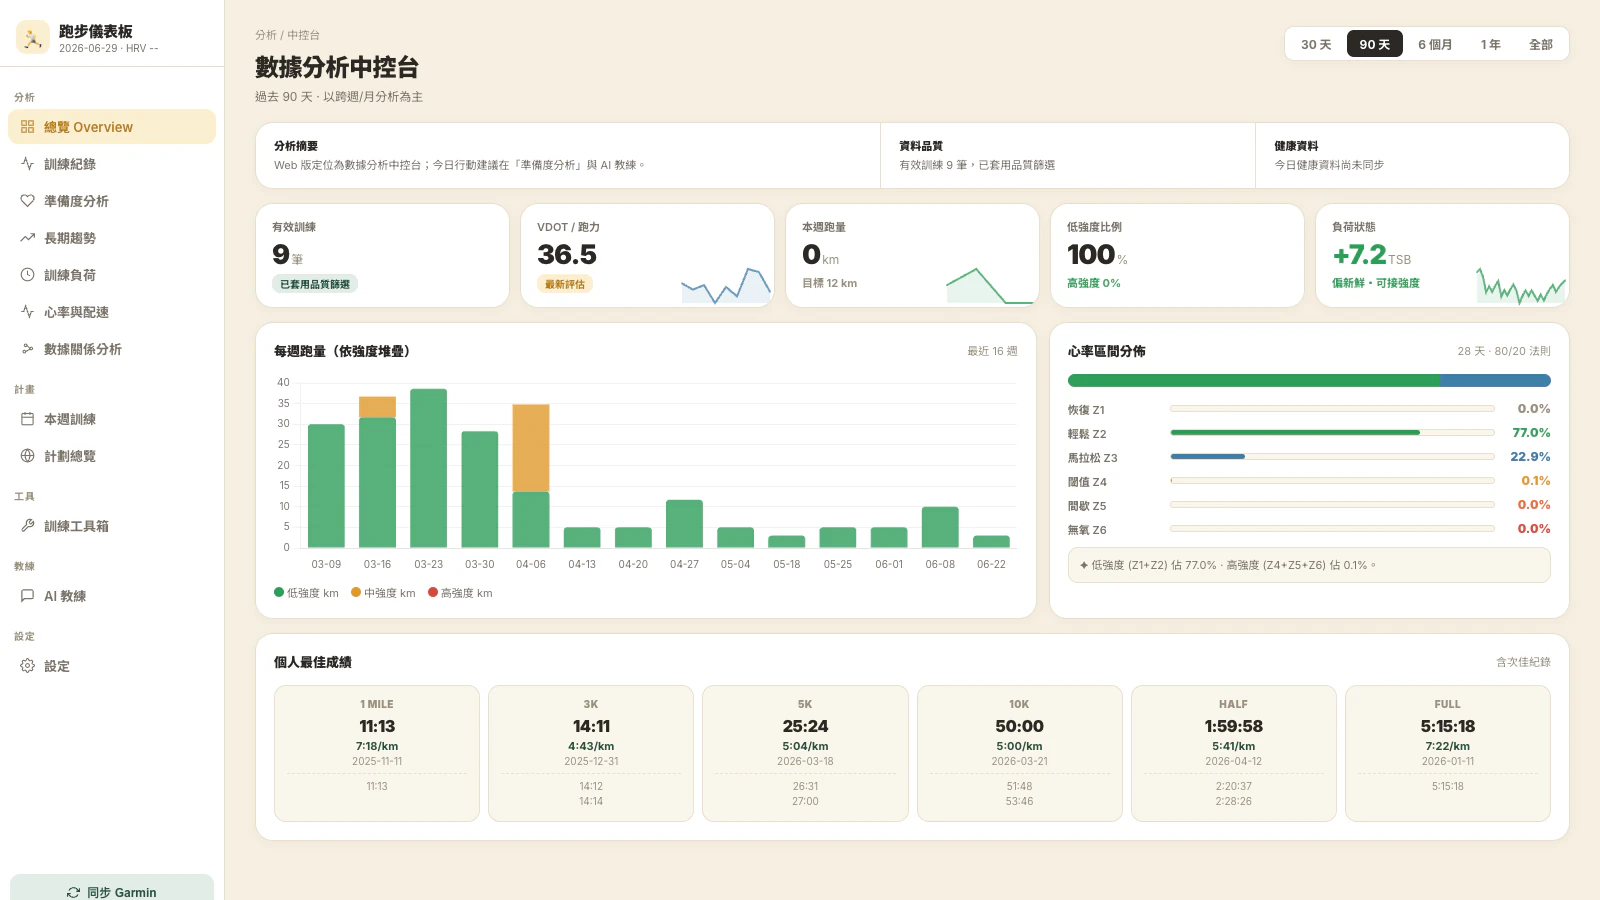Image resolution: width=1600 pixels, height=900 pixels.
Task: Open 訓練工具箱 wrench icon
Action: [x=27, y=525]
